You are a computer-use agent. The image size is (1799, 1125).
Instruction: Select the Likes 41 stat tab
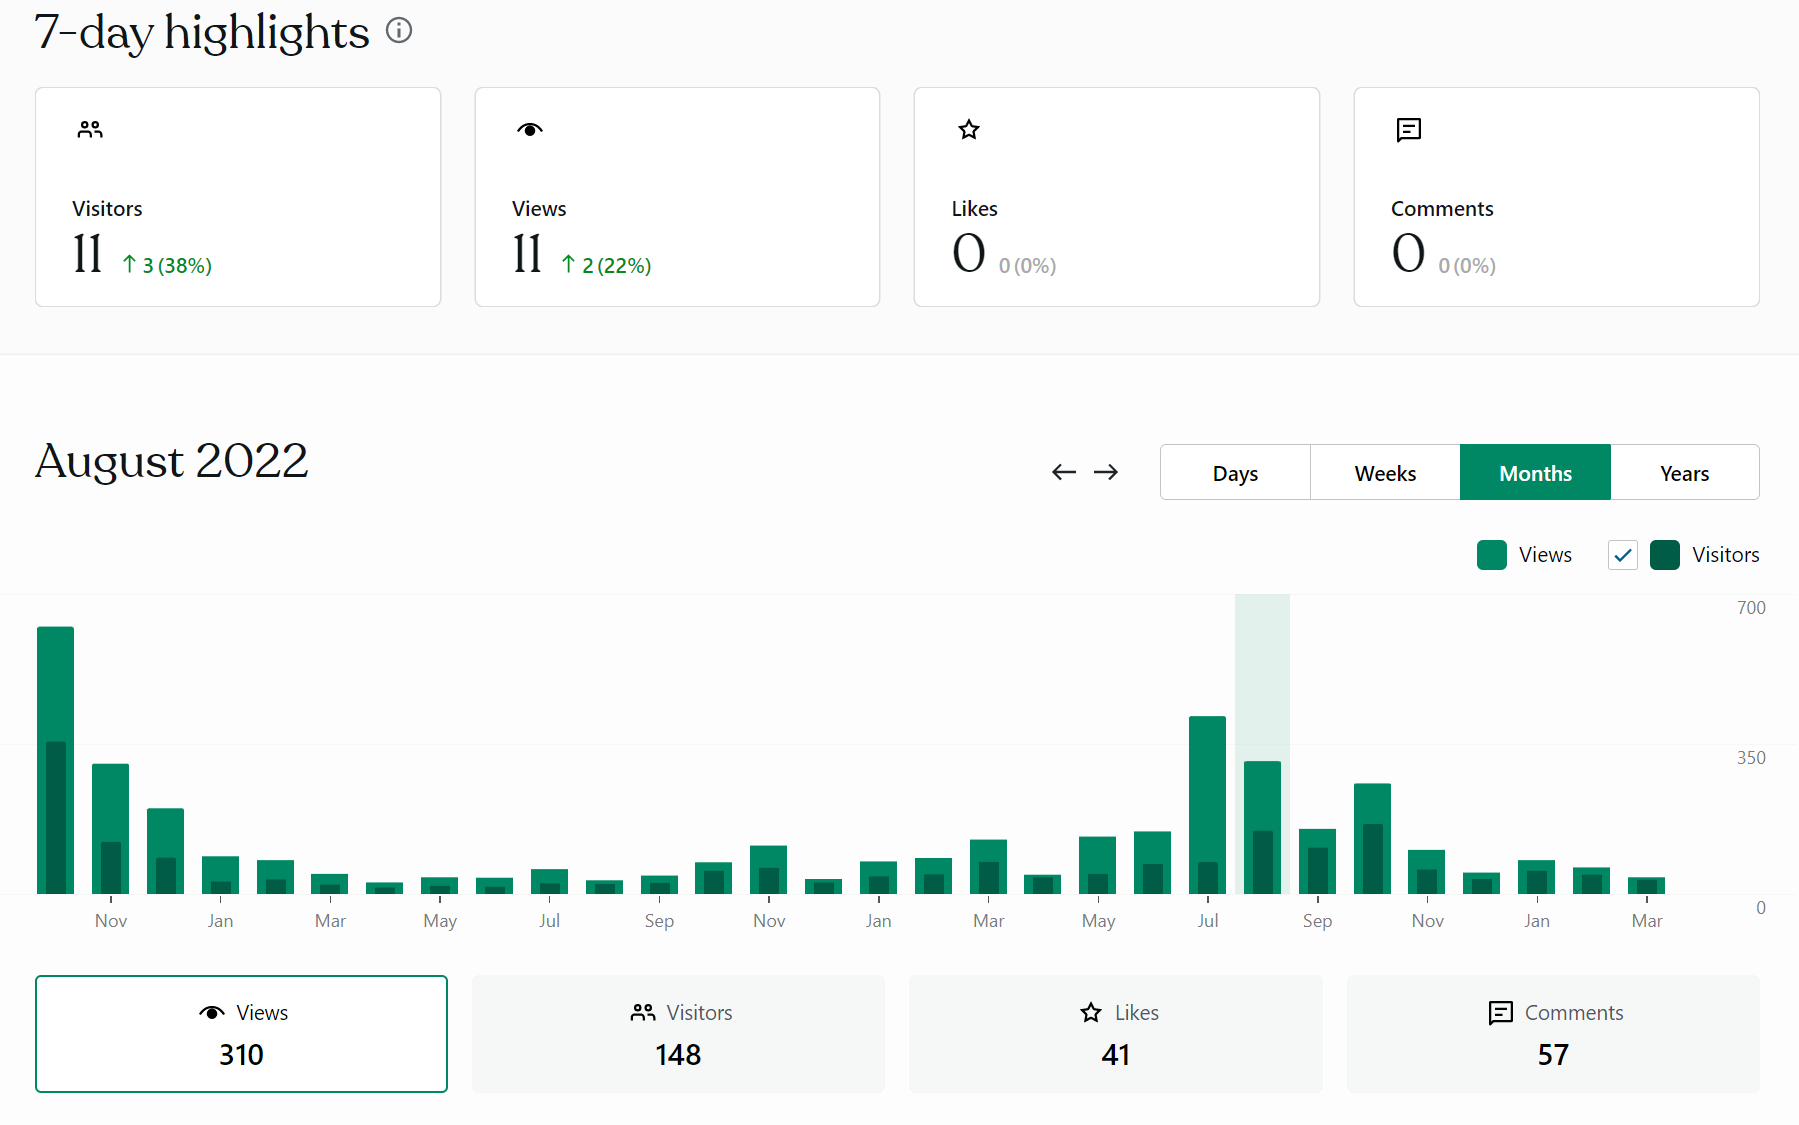(1115, 1034)
